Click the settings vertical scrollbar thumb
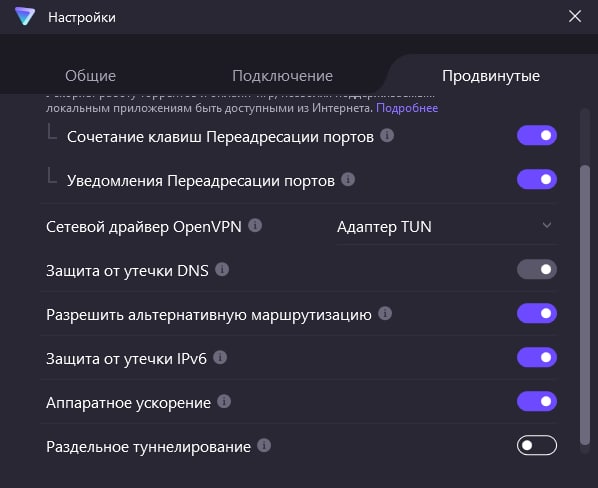598x488 pixels. point(585,305)
